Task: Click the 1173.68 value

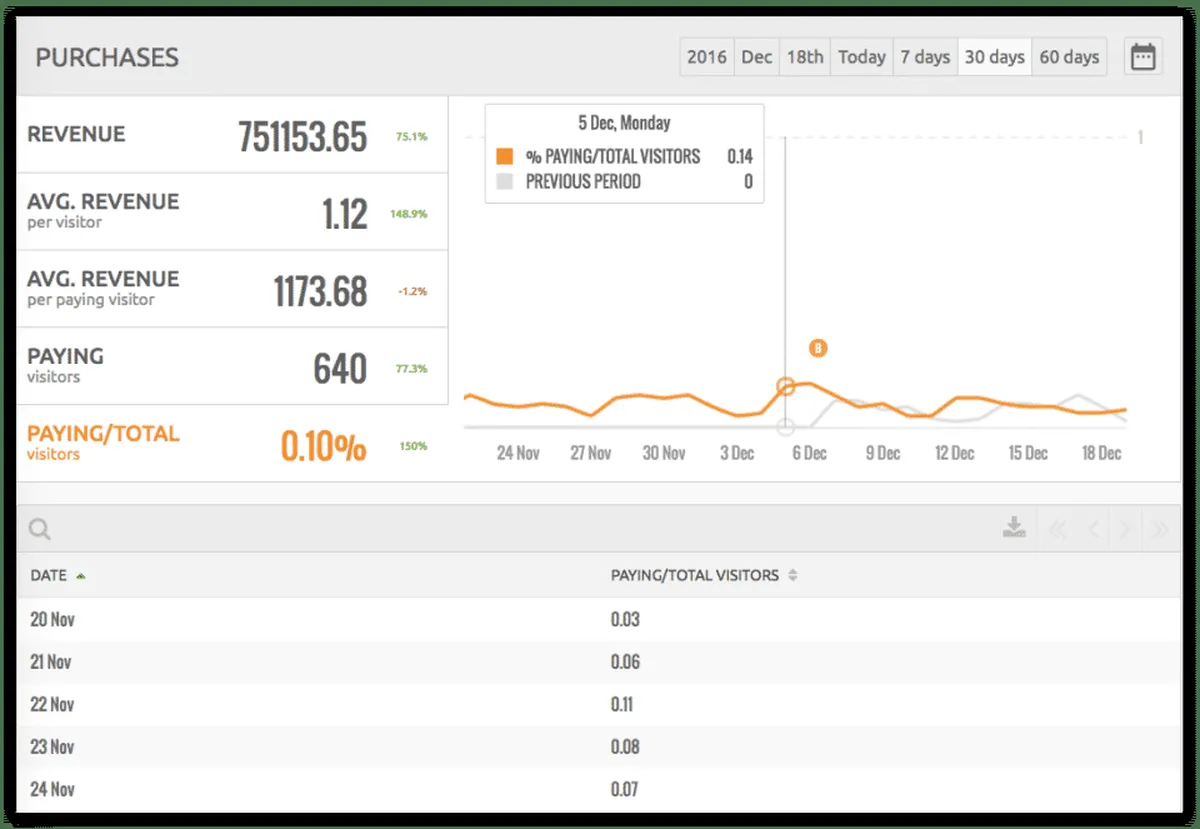Action: [x=321, y=291]
